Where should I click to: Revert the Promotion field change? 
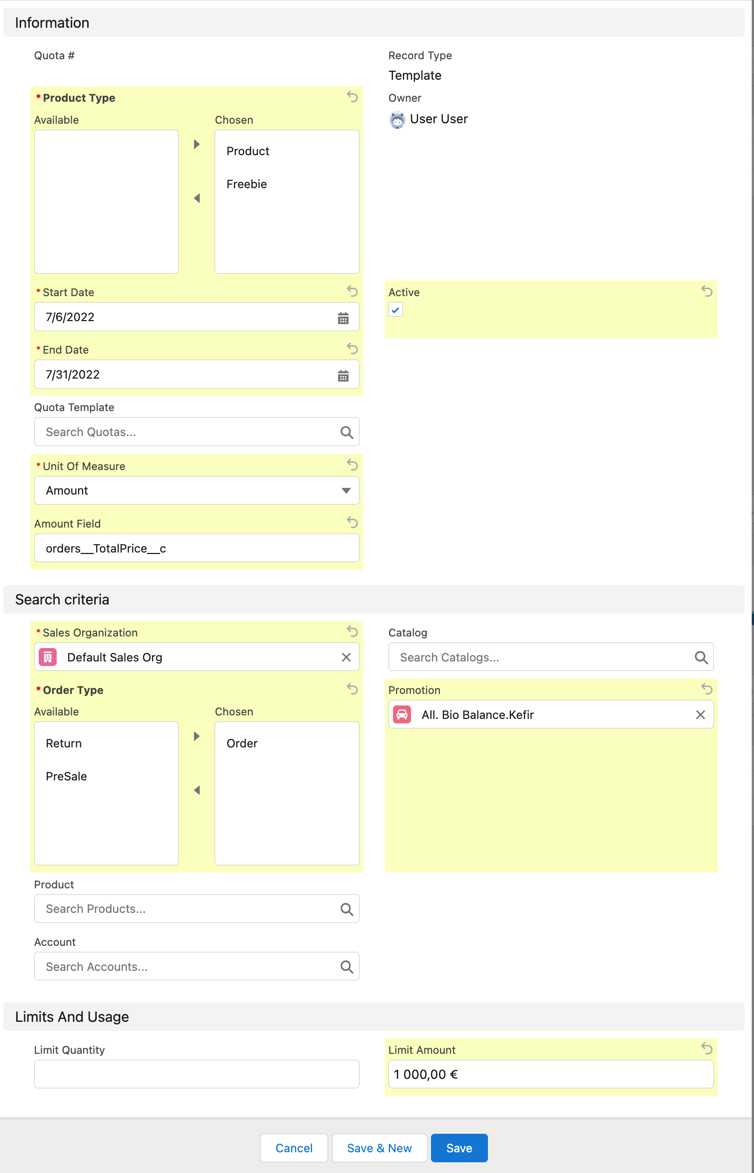[706, 688]
